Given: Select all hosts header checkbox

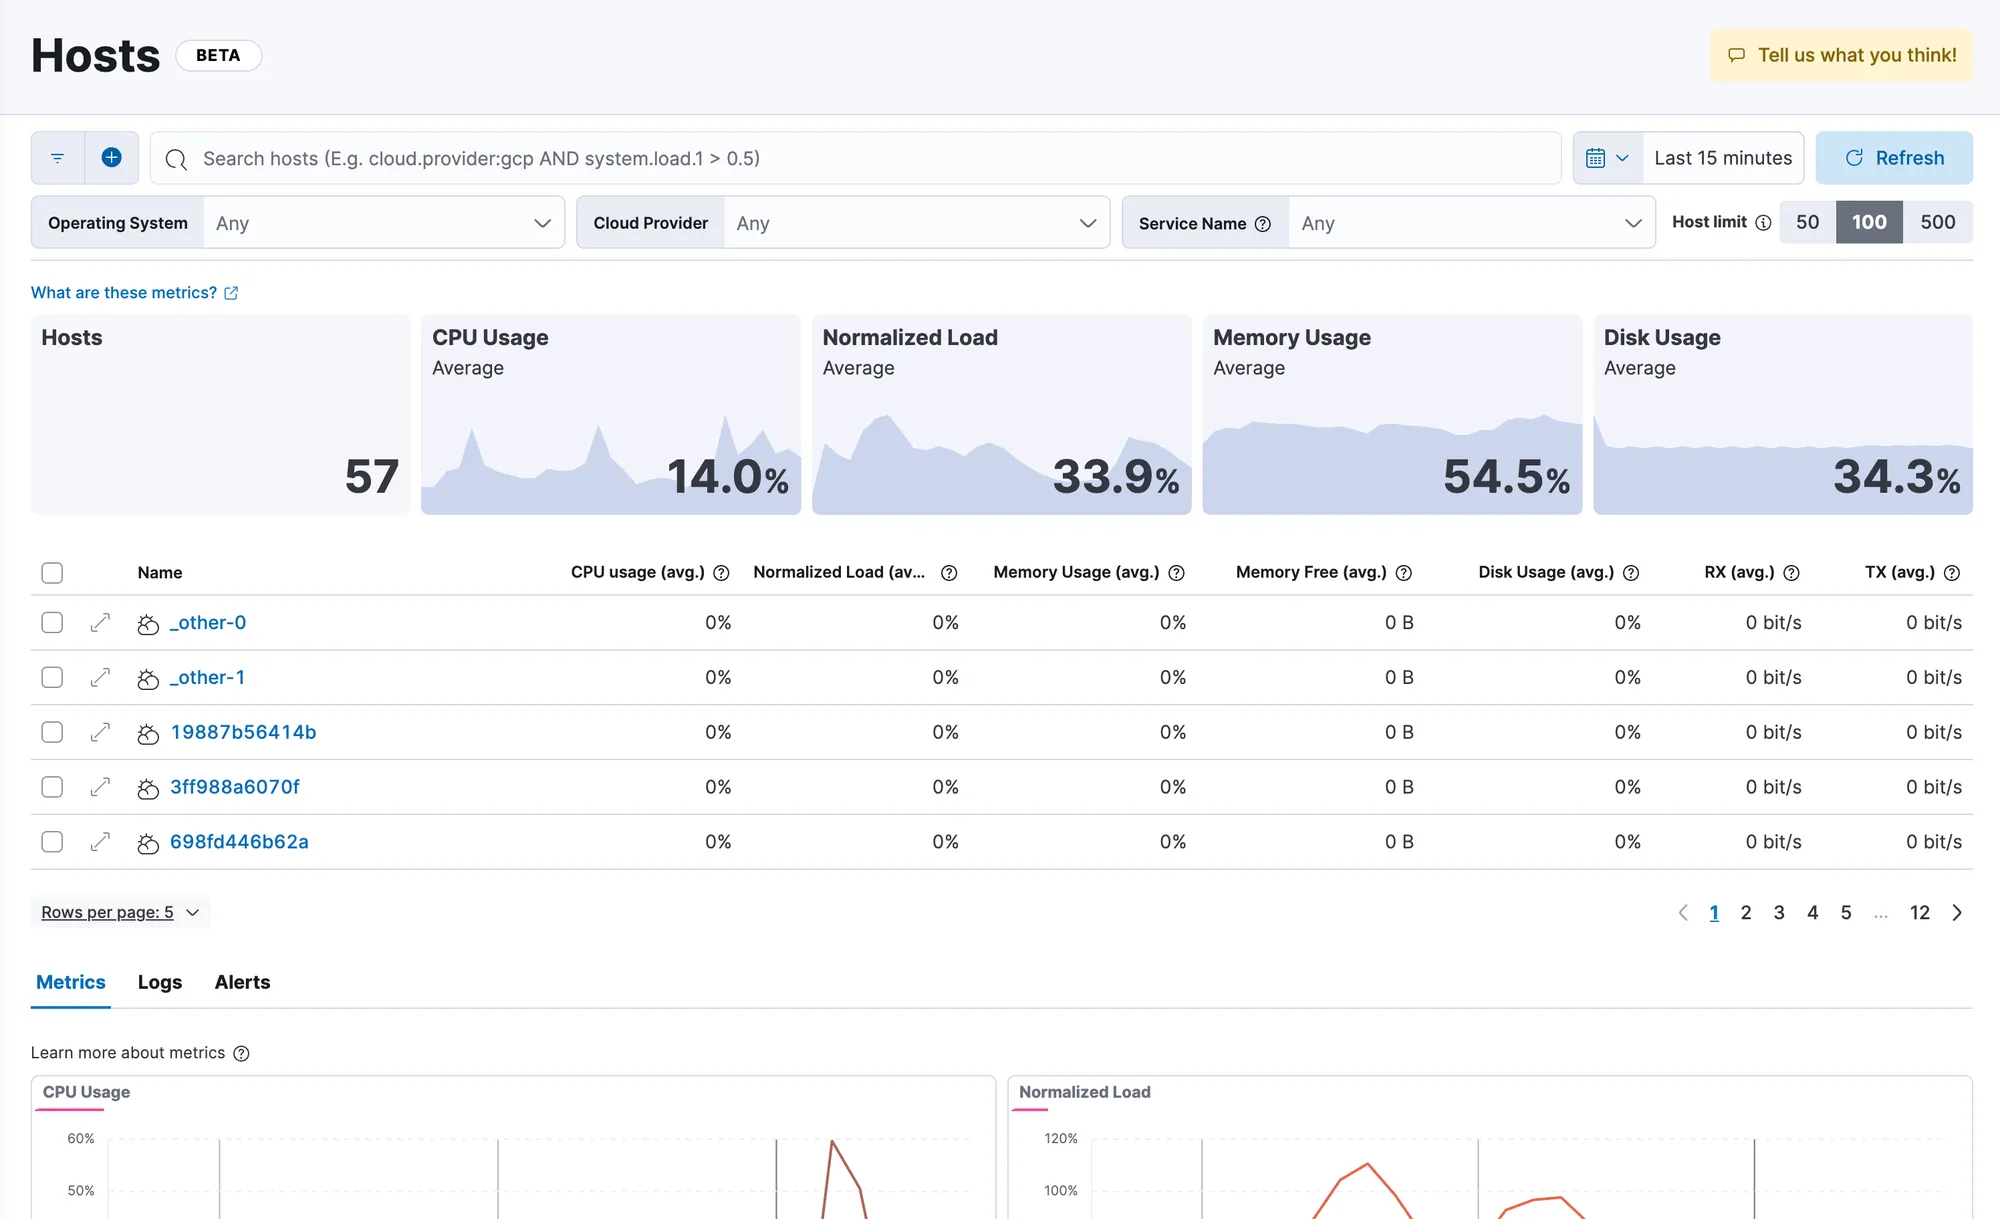Looking at the screenshot, I should click(52, 573).
